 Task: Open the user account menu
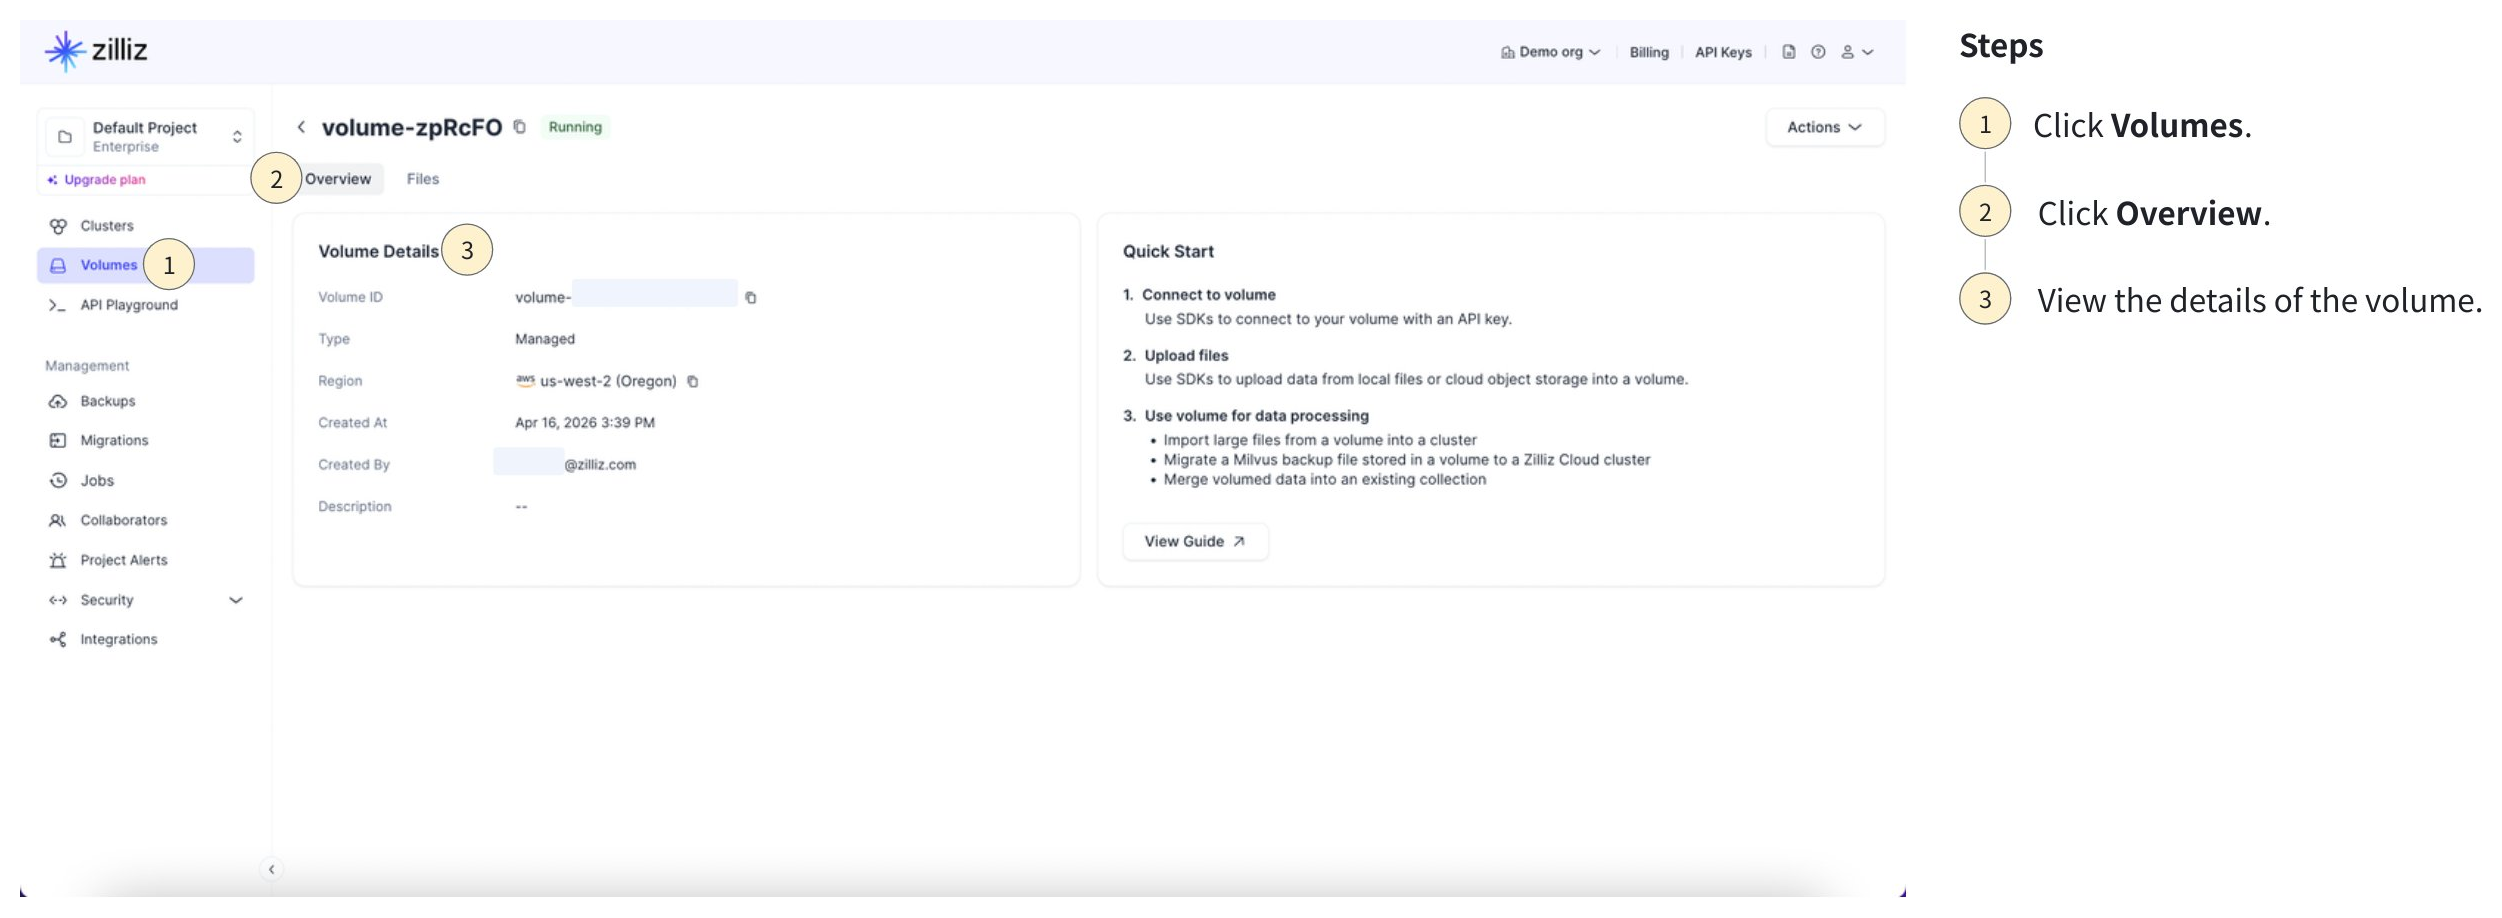point(1857,52)
